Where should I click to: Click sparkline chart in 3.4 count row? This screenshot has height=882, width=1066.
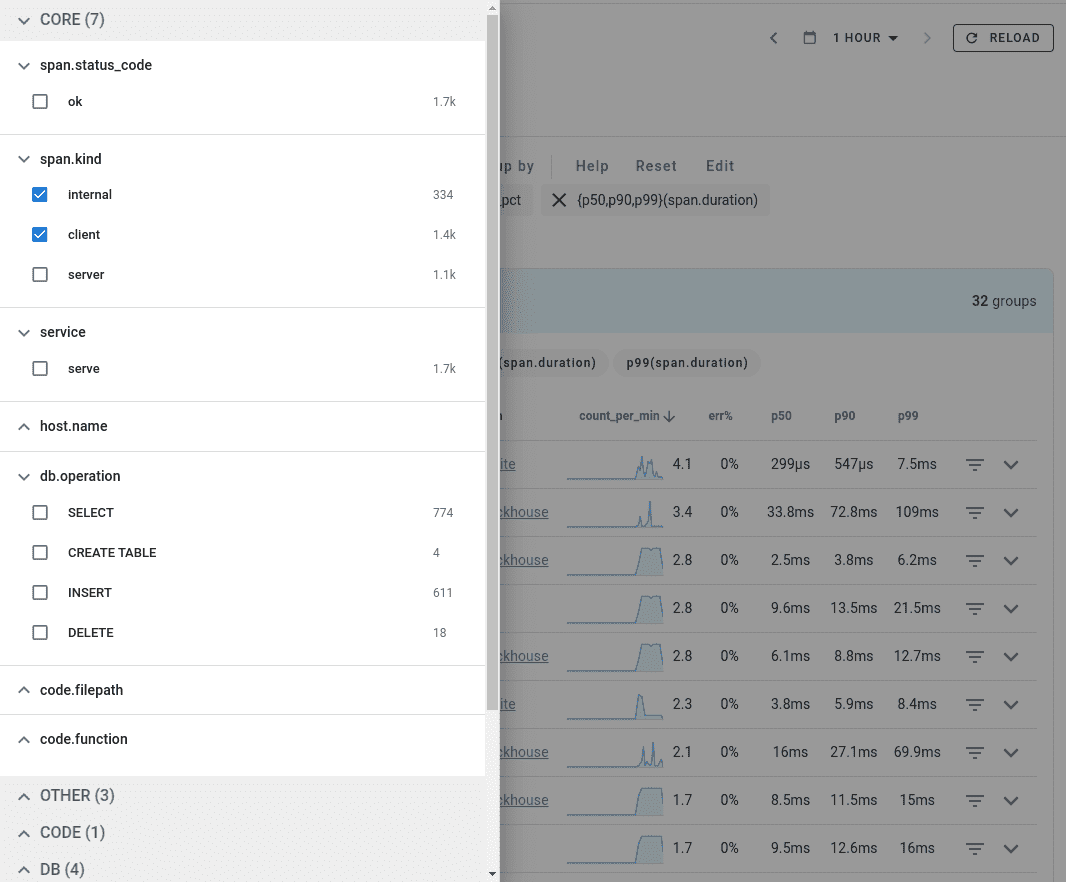615,514
